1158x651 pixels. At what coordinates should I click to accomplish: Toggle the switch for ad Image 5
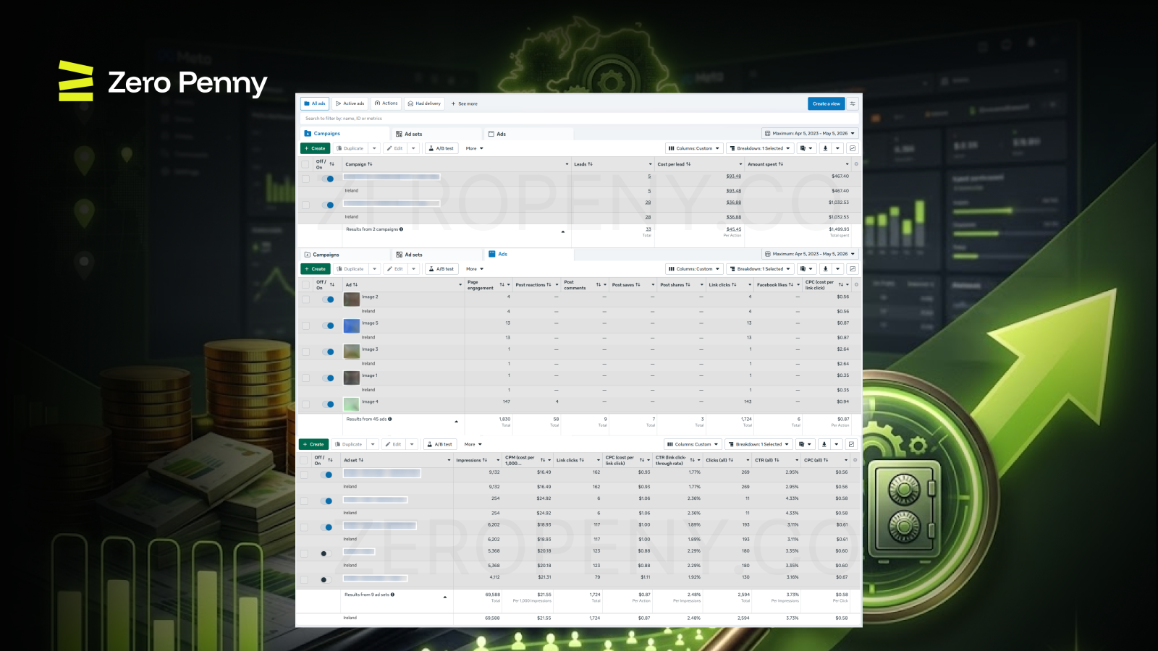[328, 325]
